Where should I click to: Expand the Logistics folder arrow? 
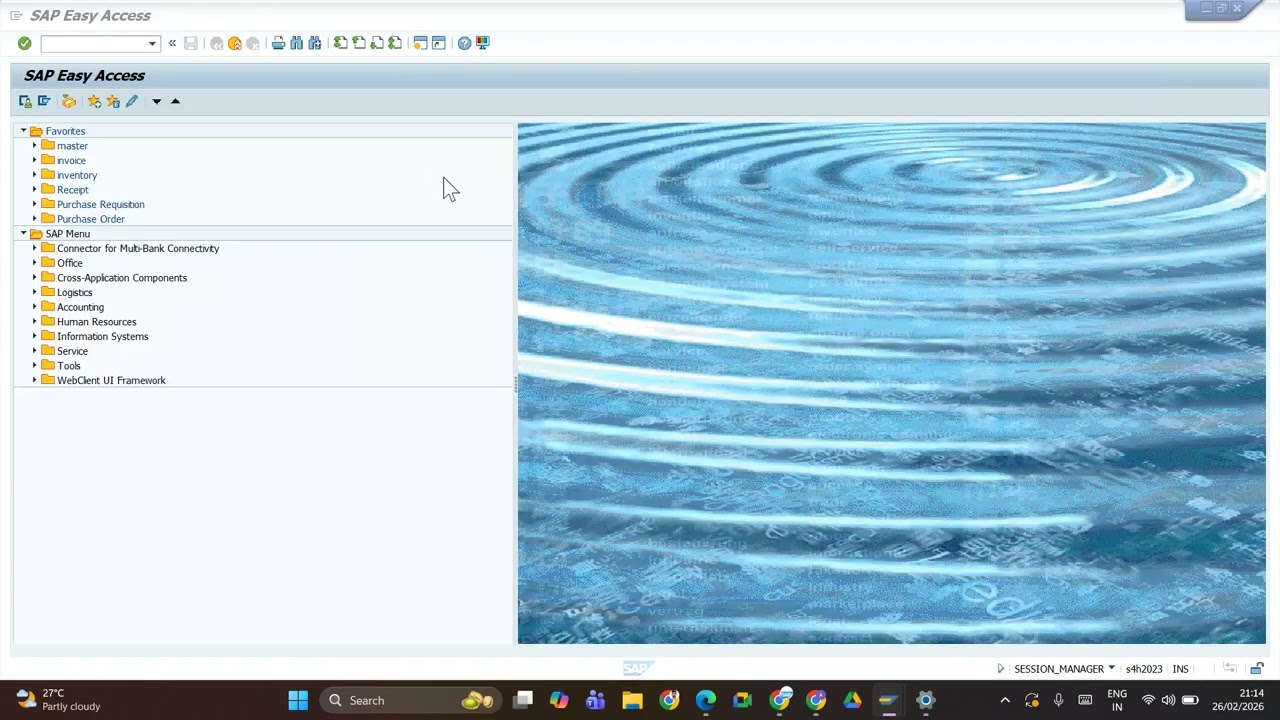click(x=34, y=292)
